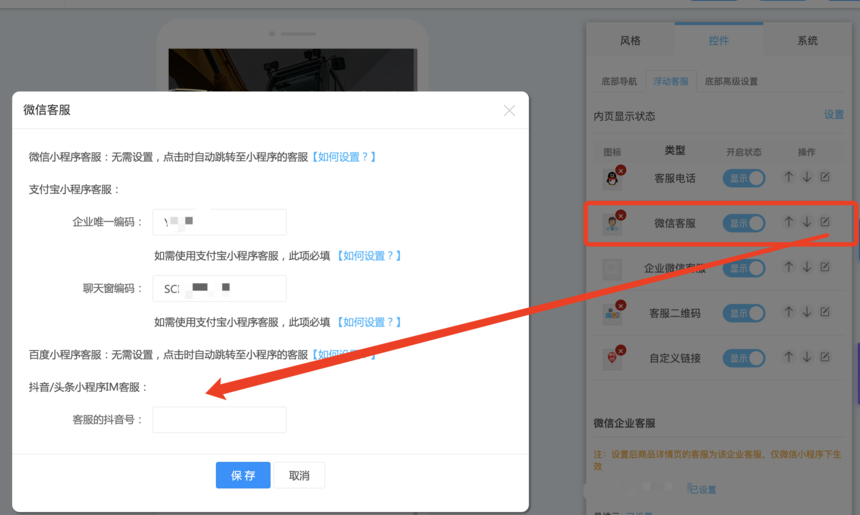Click the group icon of 客服二维码 row
The width and height of the screenshot is (860, 515).
click(x=612, y=314)
